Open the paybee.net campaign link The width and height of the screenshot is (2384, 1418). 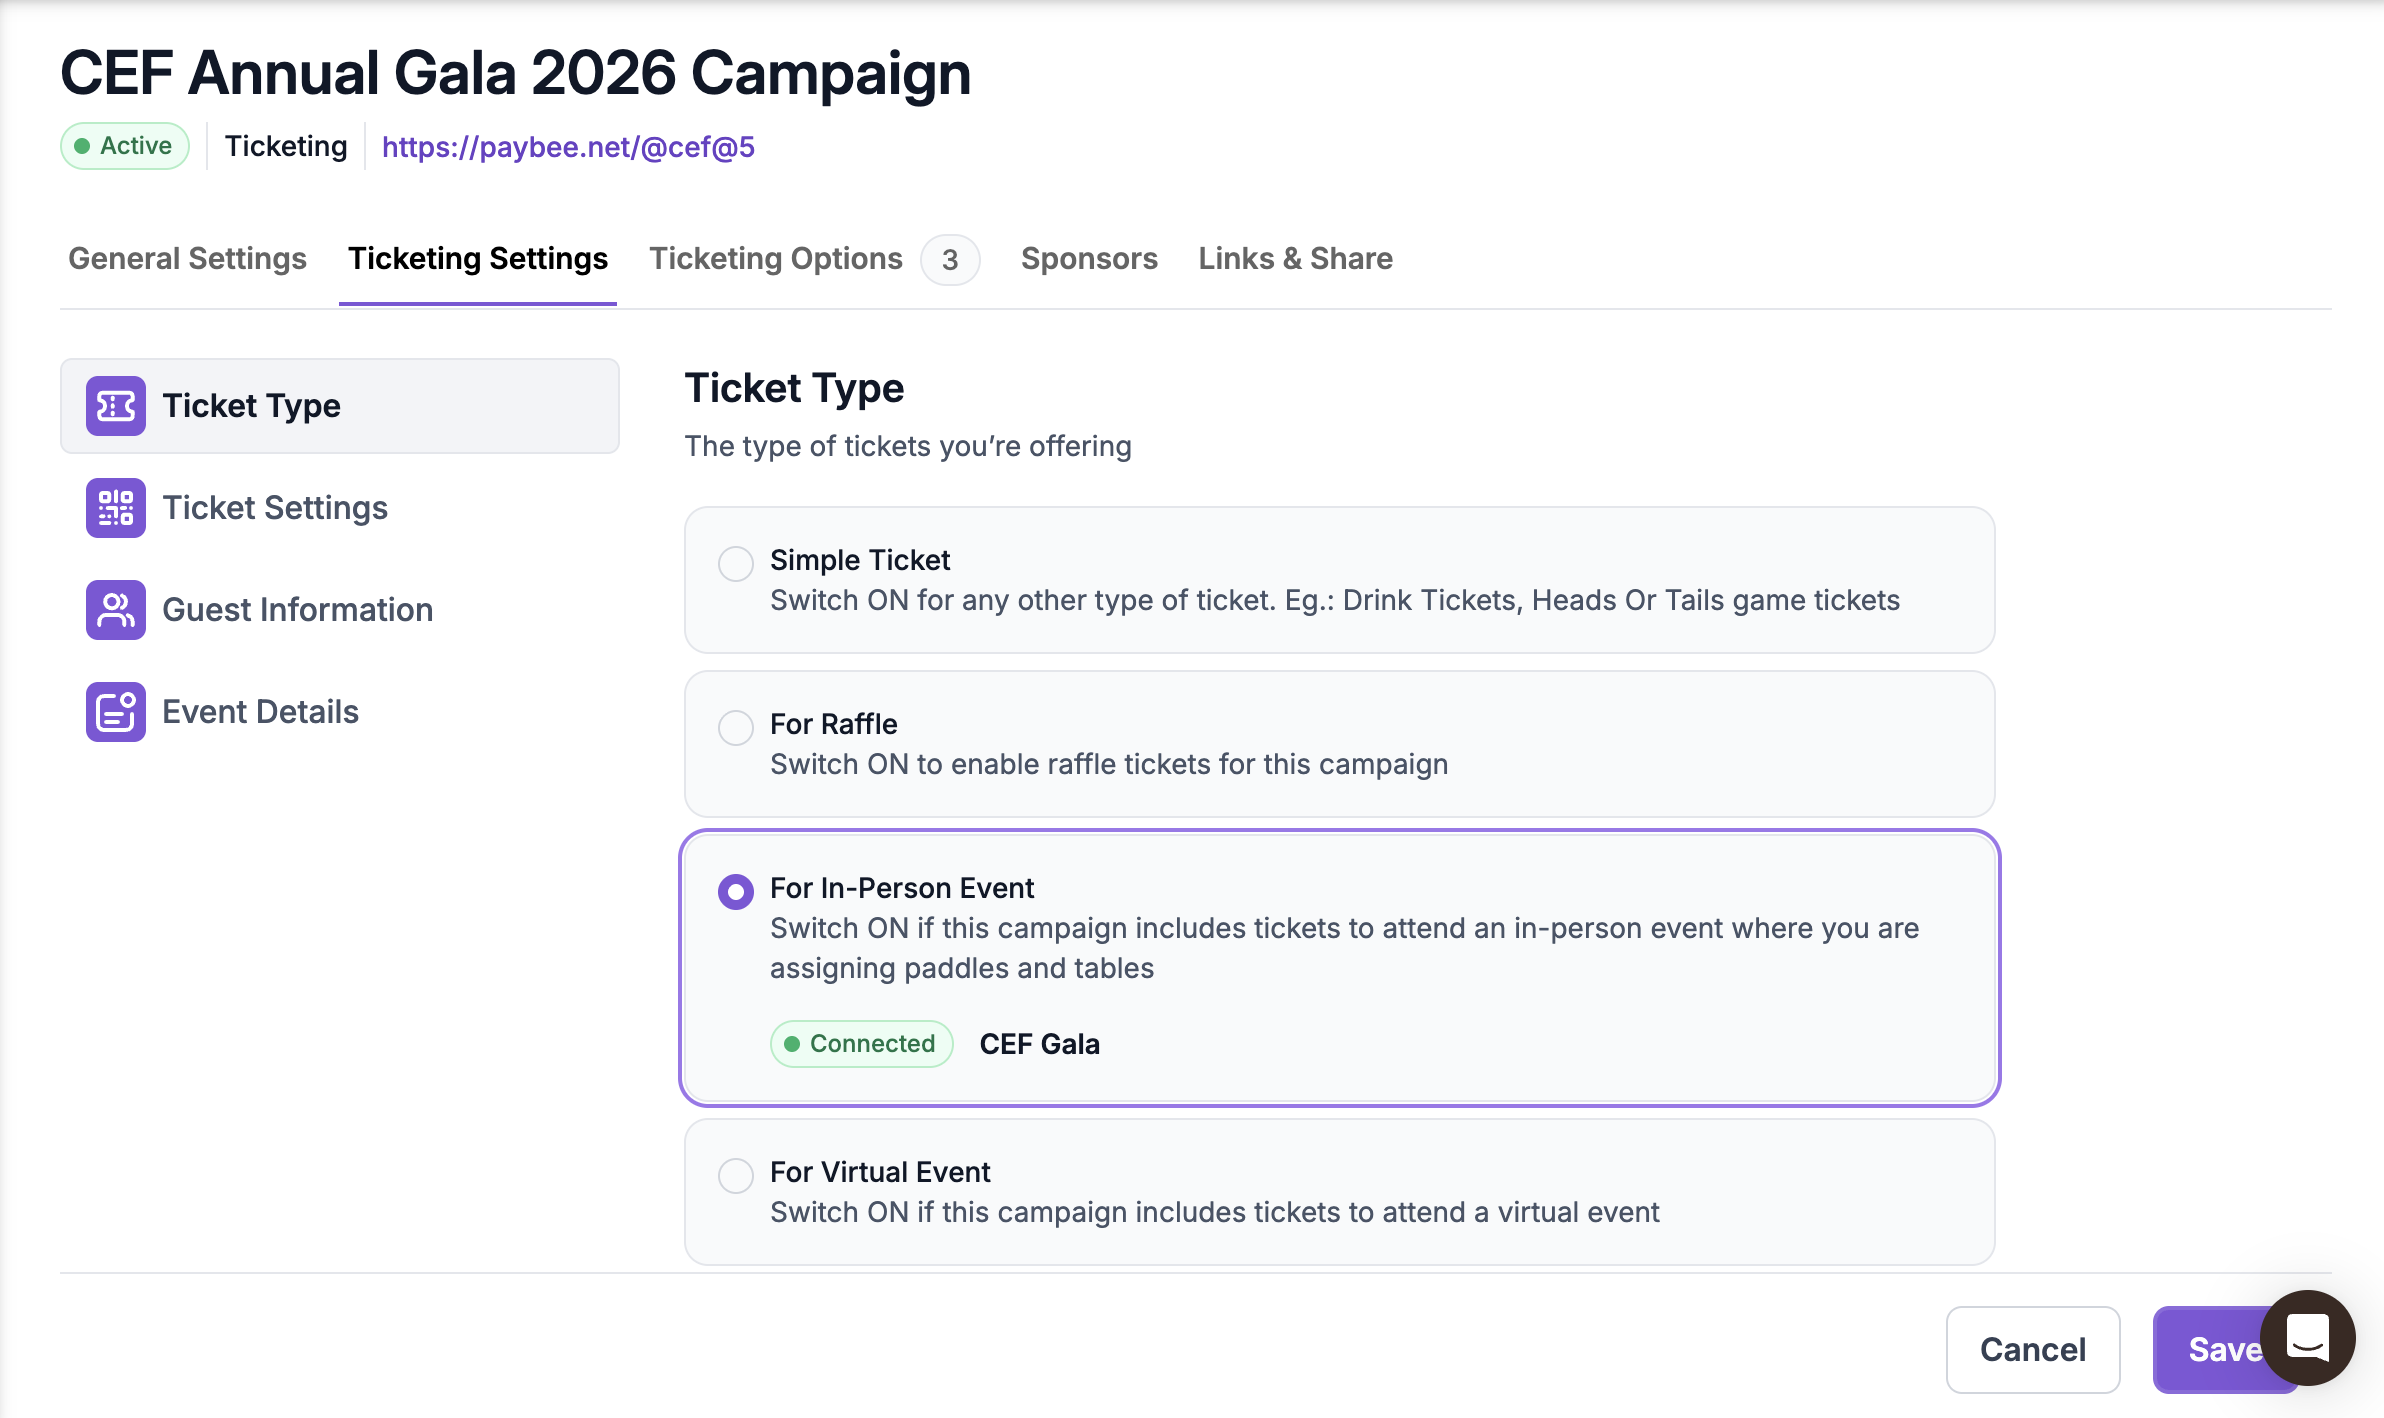(x=568, y=147)
